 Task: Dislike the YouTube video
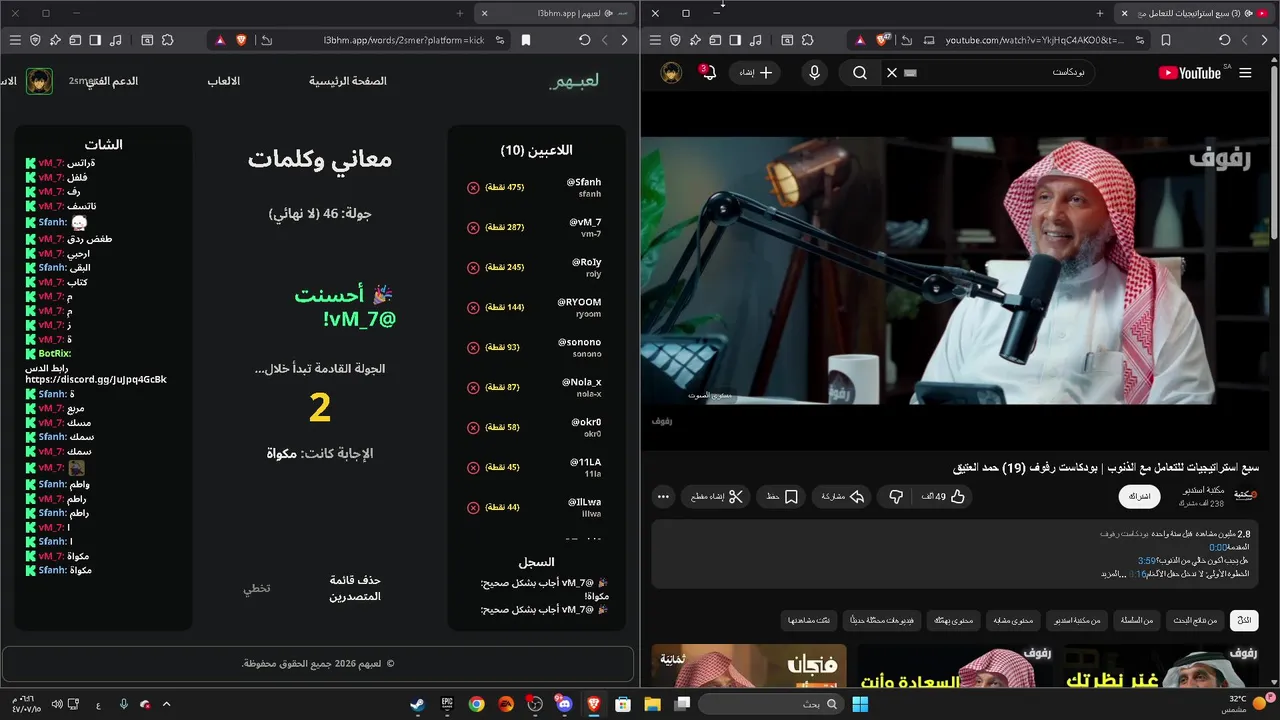click(x=896, y=497)
